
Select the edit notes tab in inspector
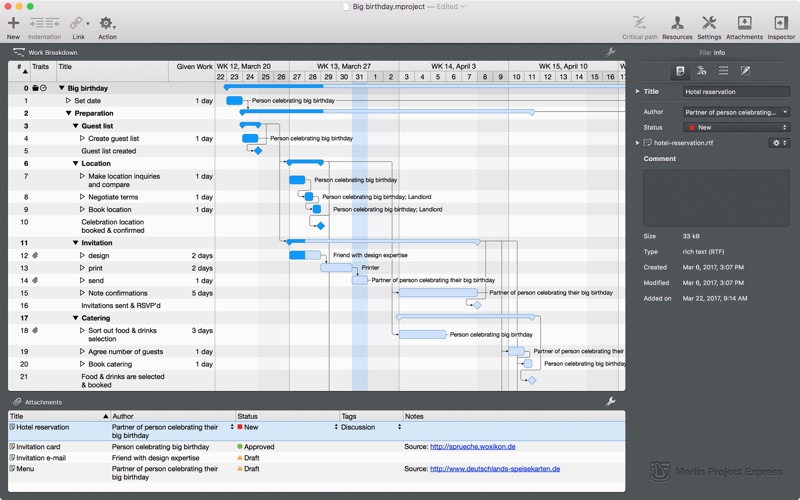pos(745,71)
